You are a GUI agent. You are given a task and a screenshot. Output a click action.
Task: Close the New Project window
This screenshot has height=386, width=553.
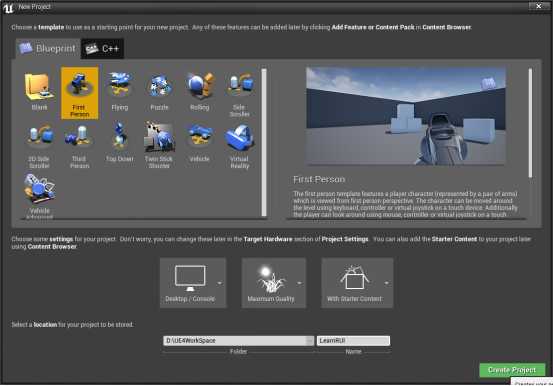(539, 6)
